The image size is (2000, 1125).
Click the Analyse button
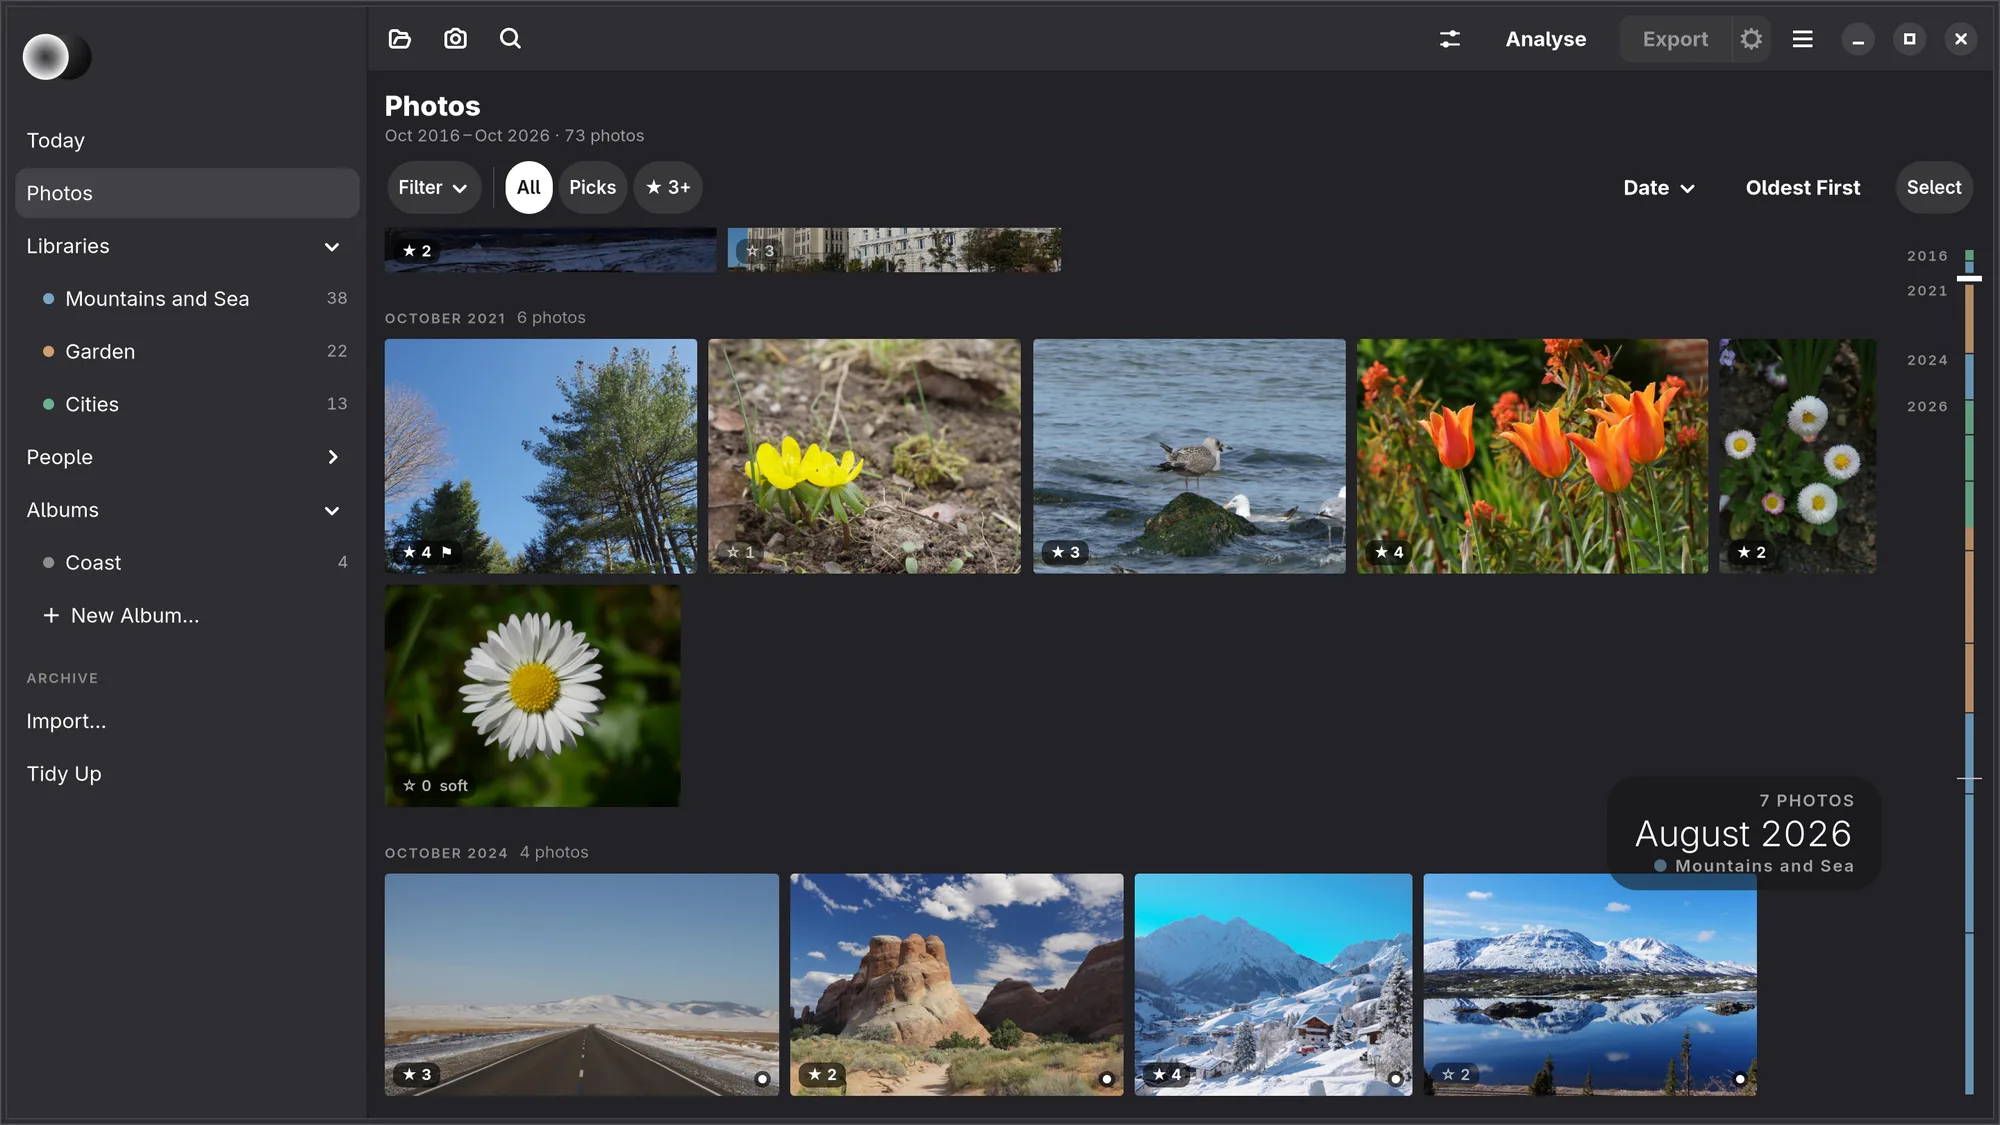click(x=1545, y=39)
